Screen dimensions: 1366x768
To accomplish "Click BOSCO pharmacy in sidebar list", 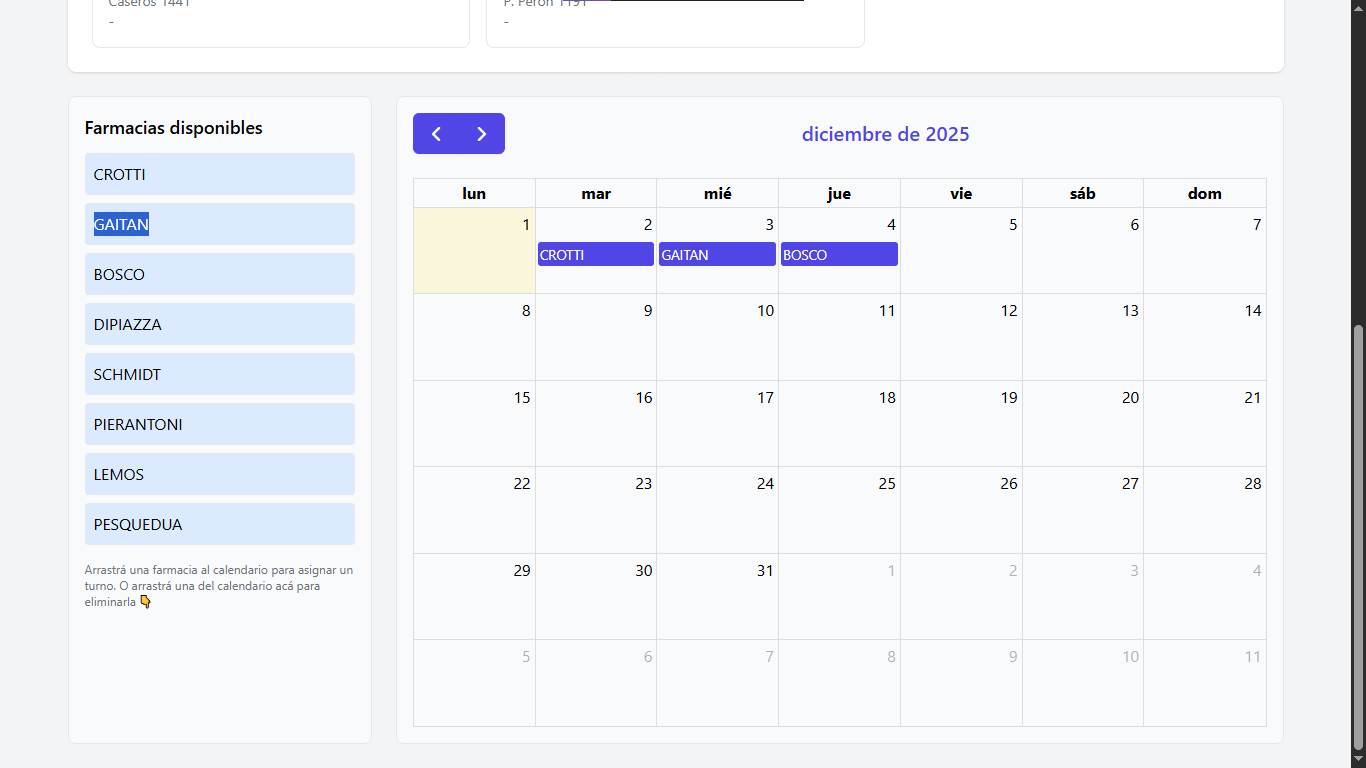I will [219, 274].
